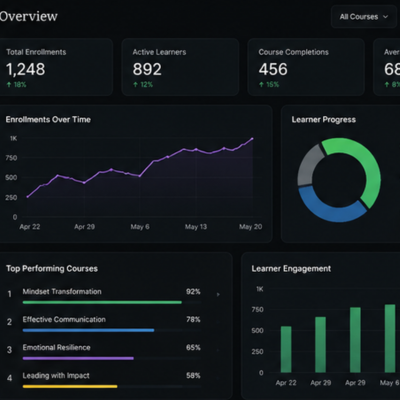The width and height of the screenshot is (400, 400).
Task: Click the green up arrow under Course Completions
Action: pos(261,85)
